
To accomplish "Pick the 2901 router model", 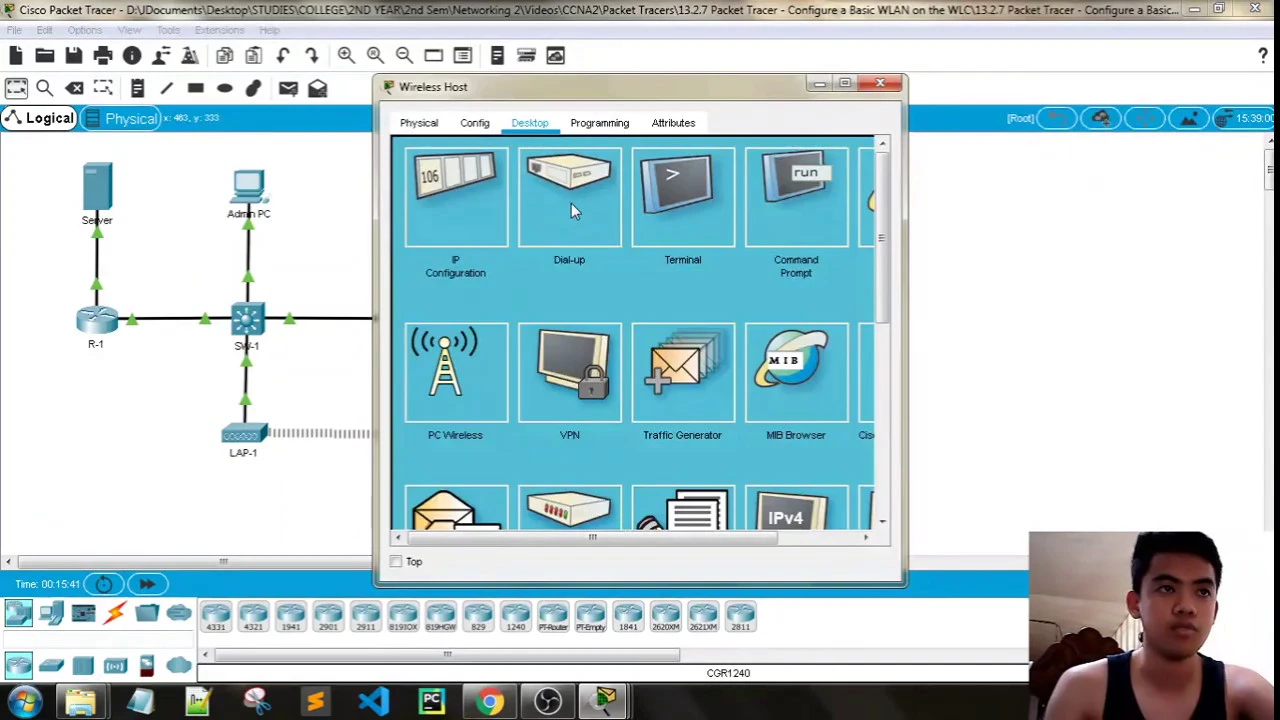I will (x=328, y=617).
